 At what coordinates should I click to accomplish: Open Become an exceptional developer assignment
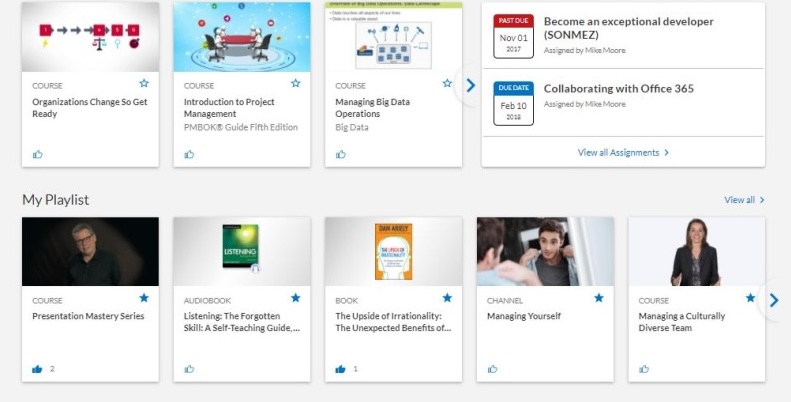(628, 28)
